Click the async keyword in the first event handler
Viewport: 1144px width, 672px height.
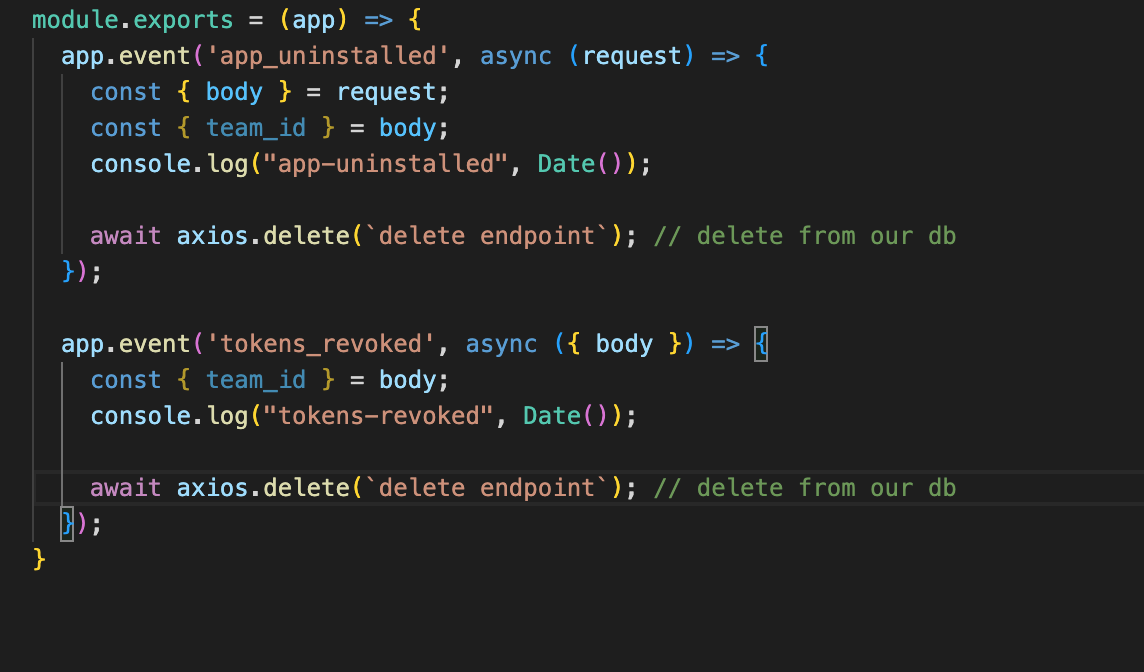tap(516, 55)
